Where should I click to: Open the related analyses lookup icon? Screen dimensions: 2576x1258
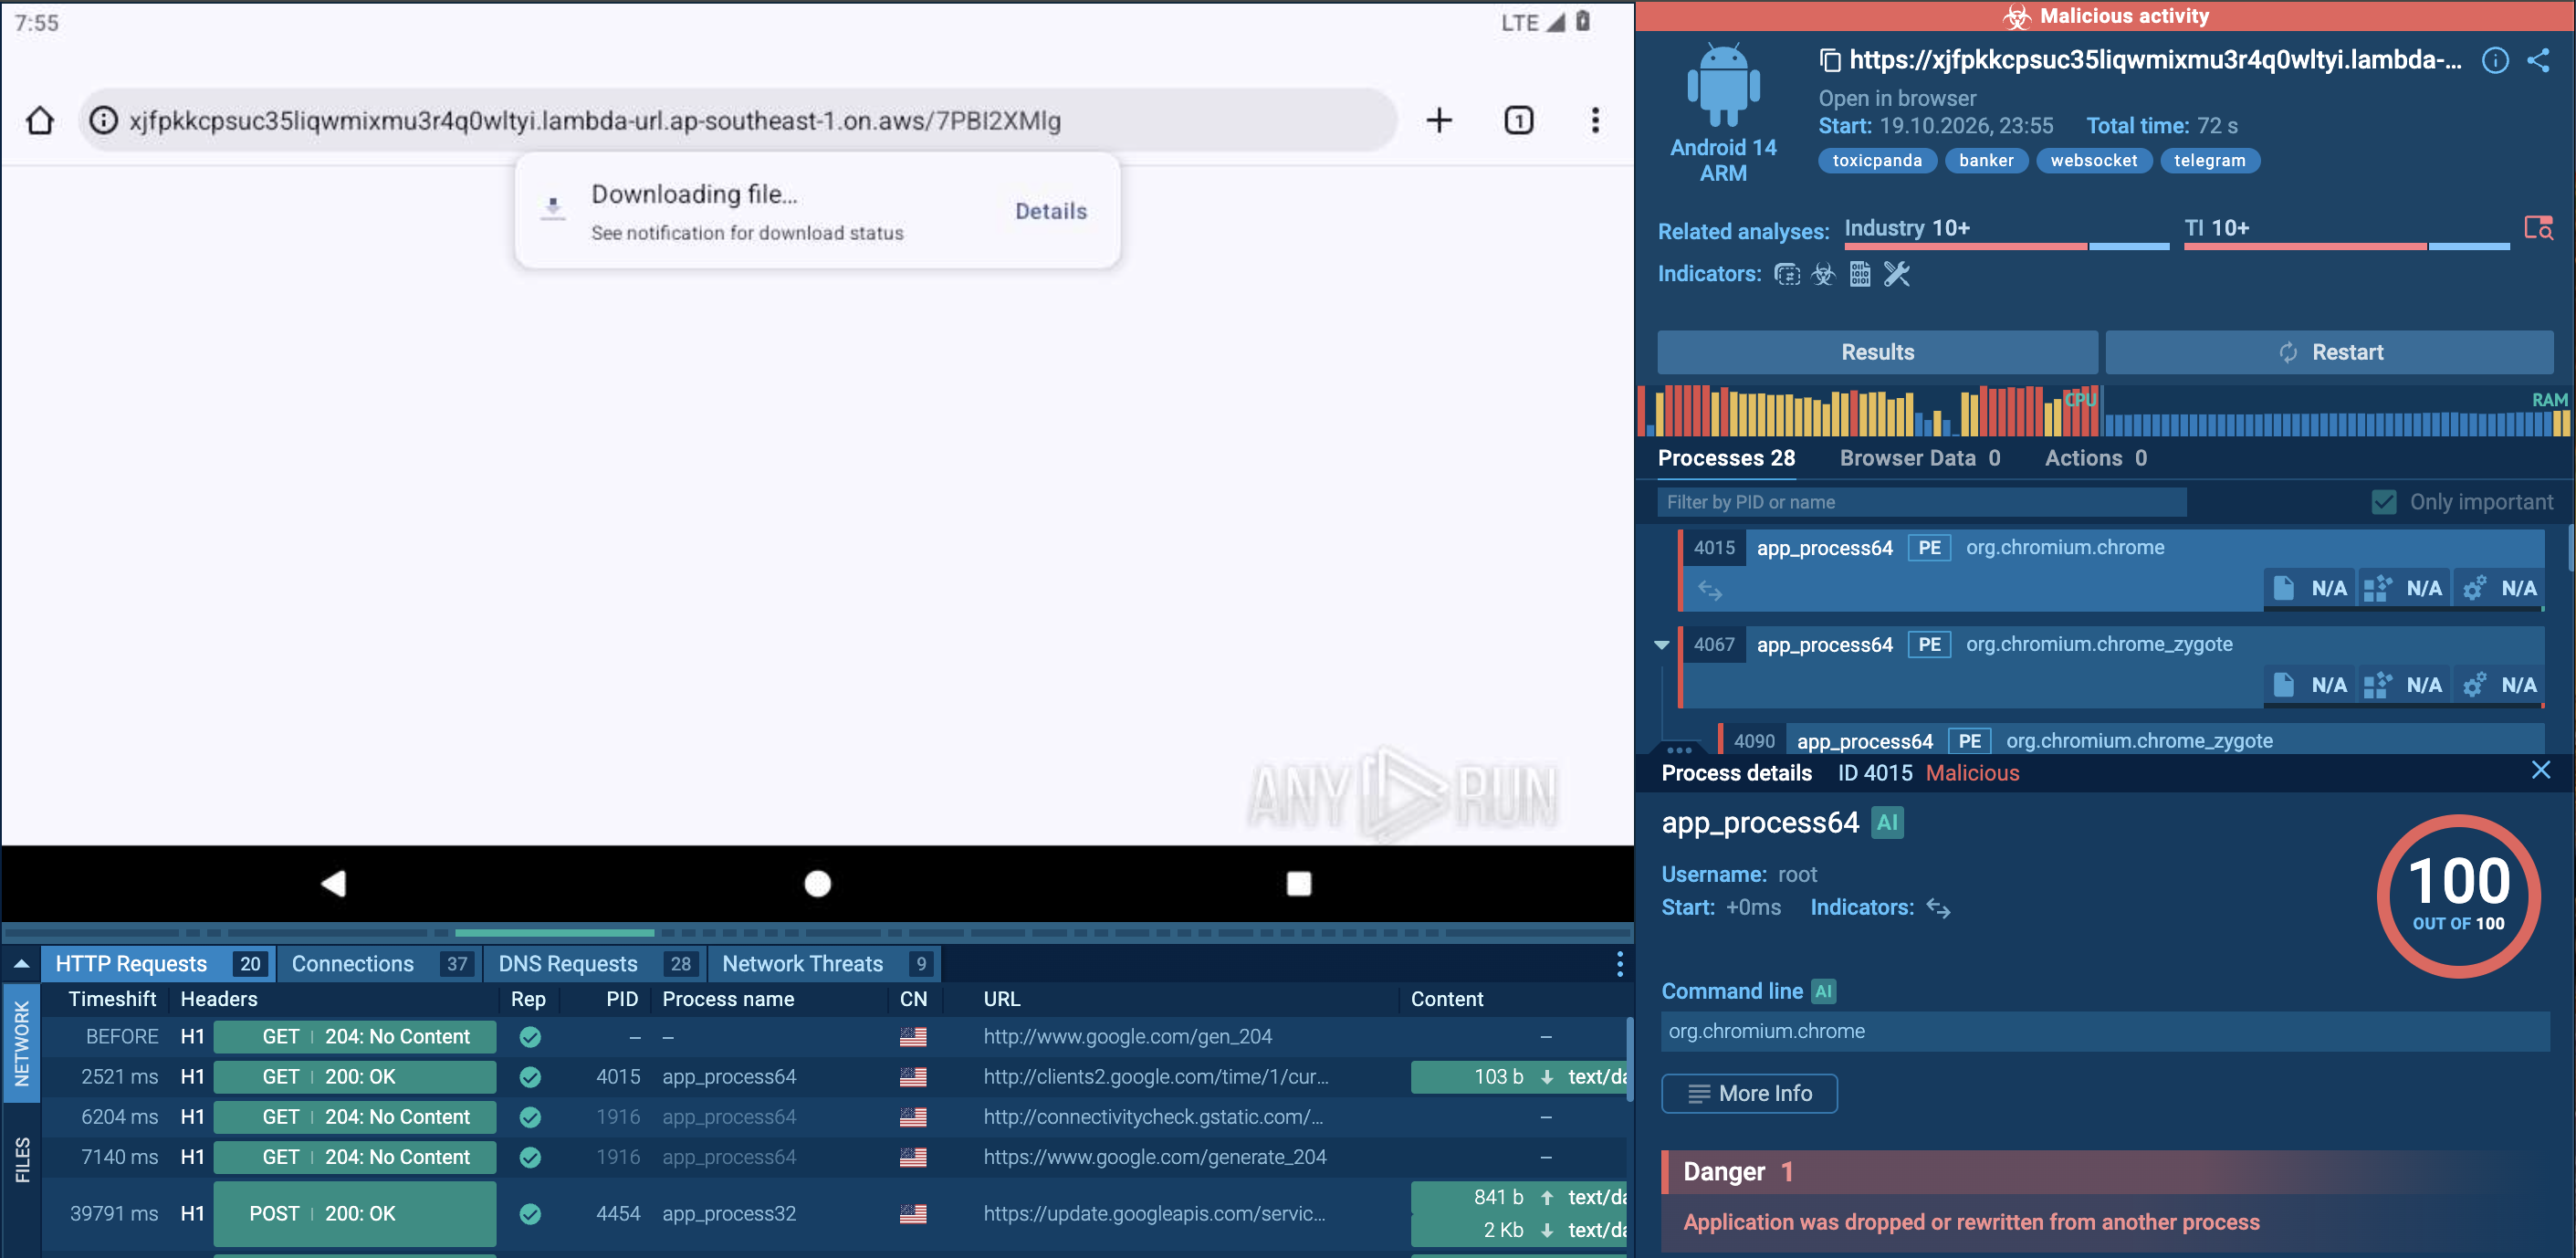pyautogui.click(x=2538, y=228)
